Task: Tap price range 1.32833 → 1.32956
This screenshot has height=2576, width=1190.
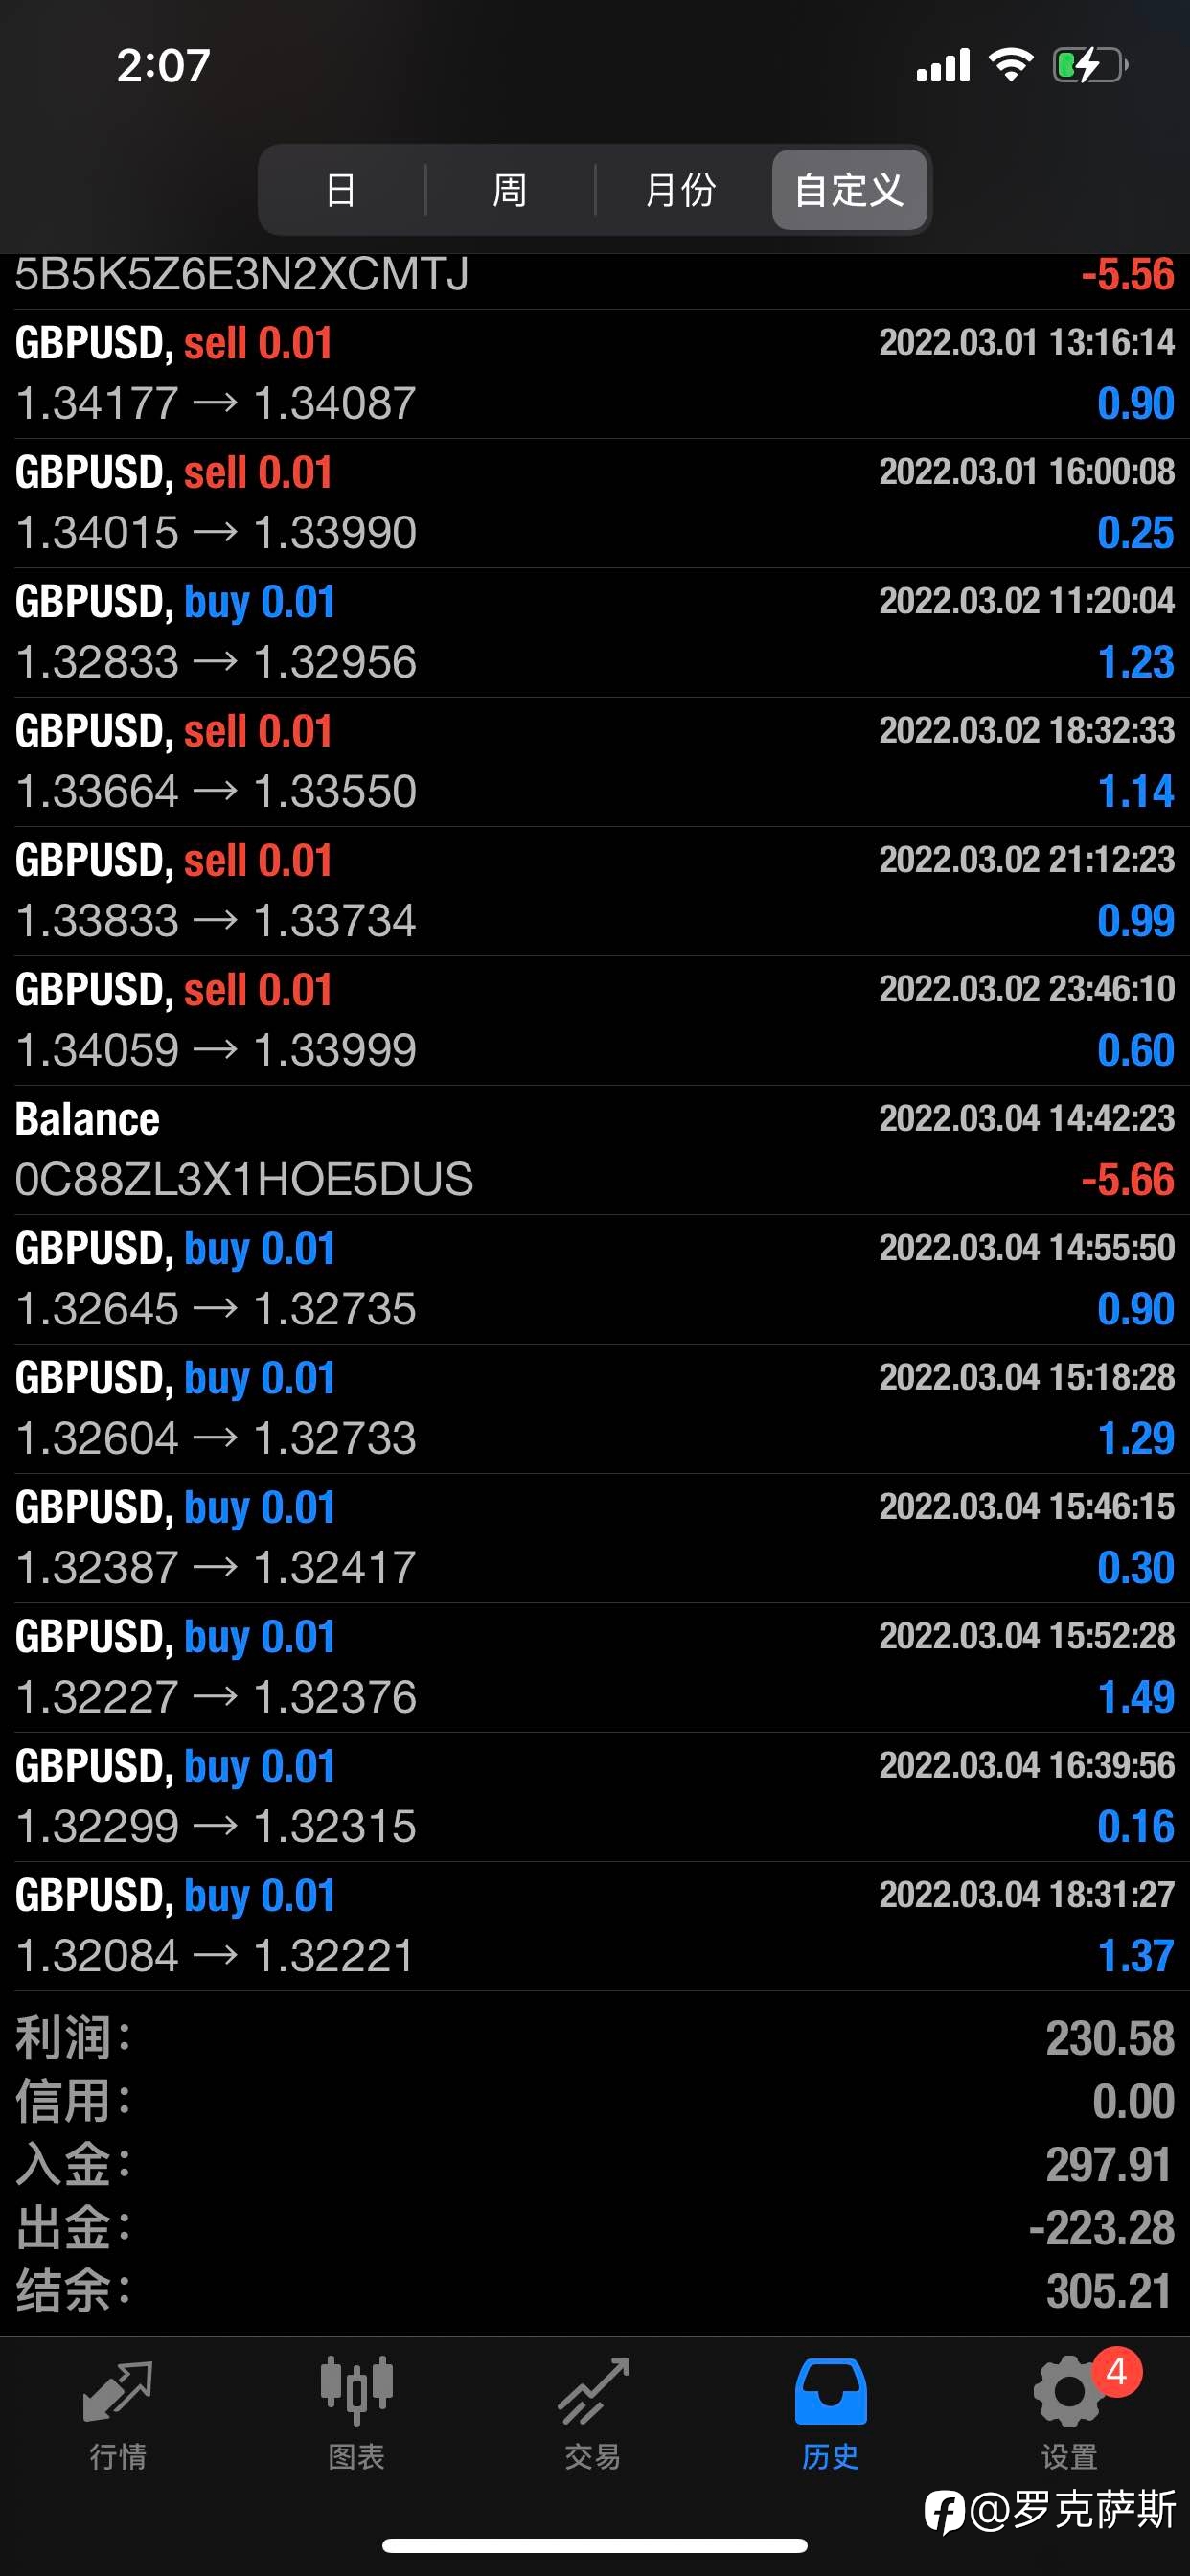Action: (216, 662)
